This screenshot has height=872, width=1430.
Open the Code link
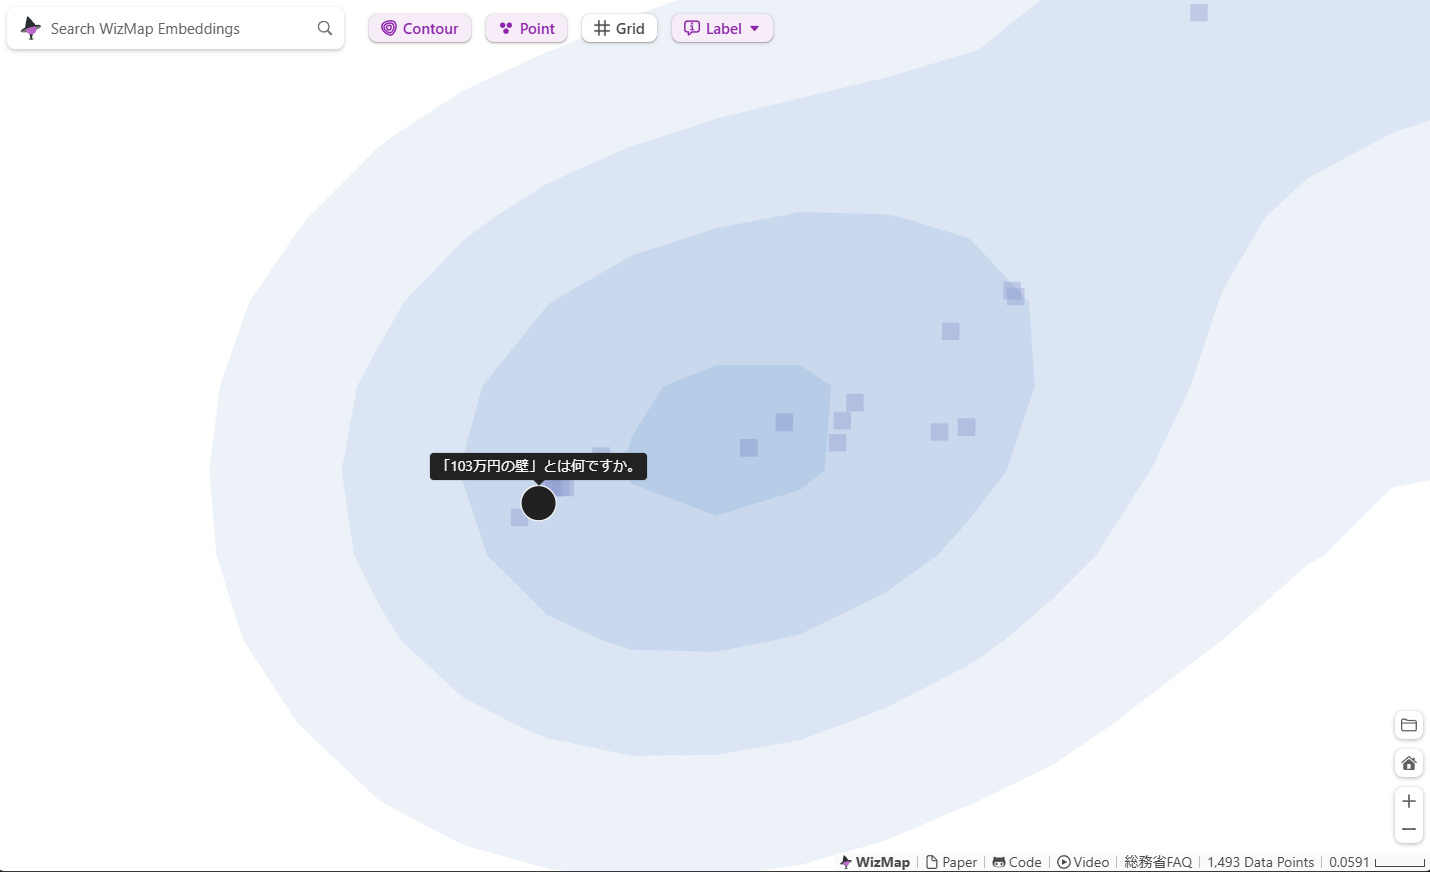1017,862
